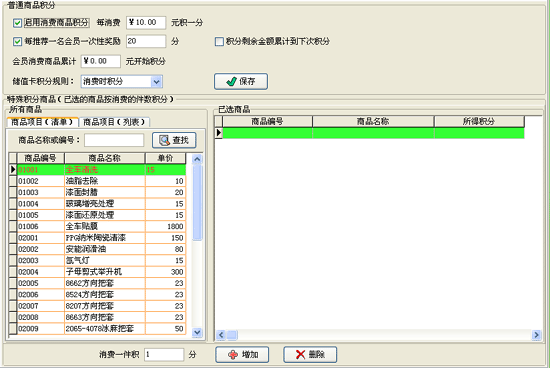Viewport: 550px width, 368px height.
Task: Click the 单价 column header
Action: (165, 158)
